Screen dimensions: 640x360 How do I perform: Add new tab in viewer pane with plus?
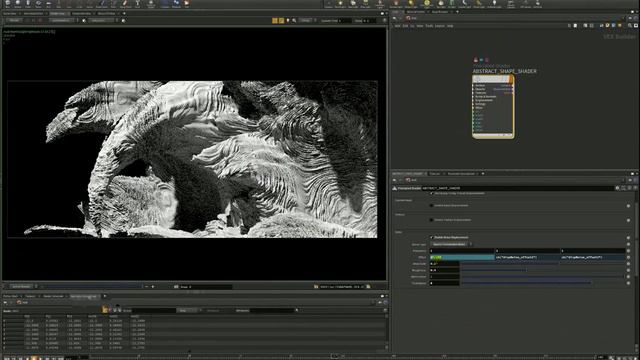(124, 13)
